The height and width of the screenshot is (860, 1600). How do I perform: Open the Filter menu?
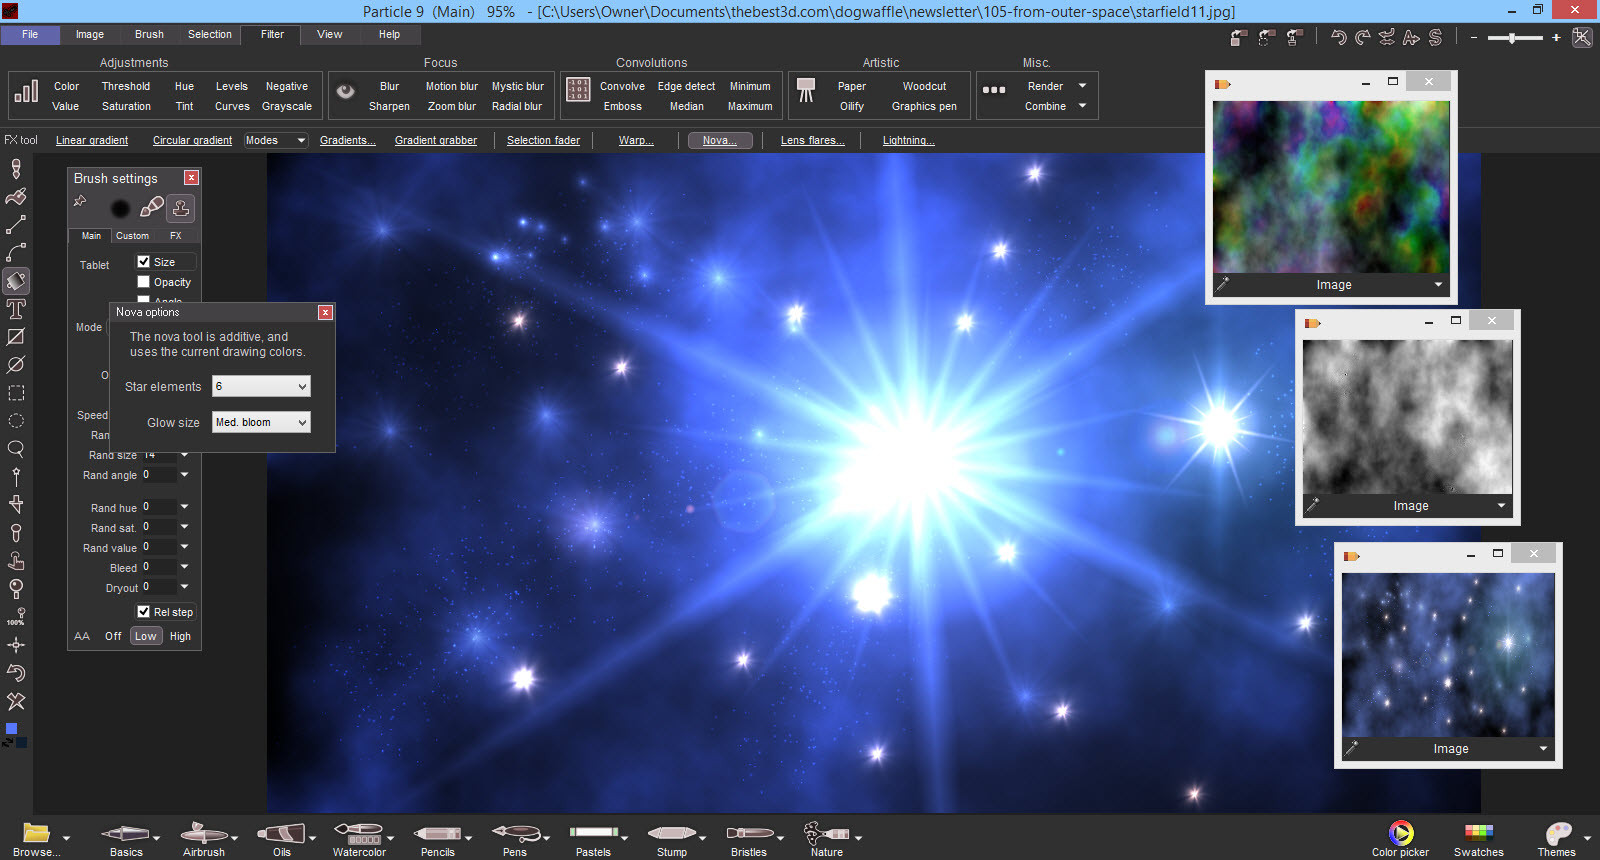coord(272,34)
